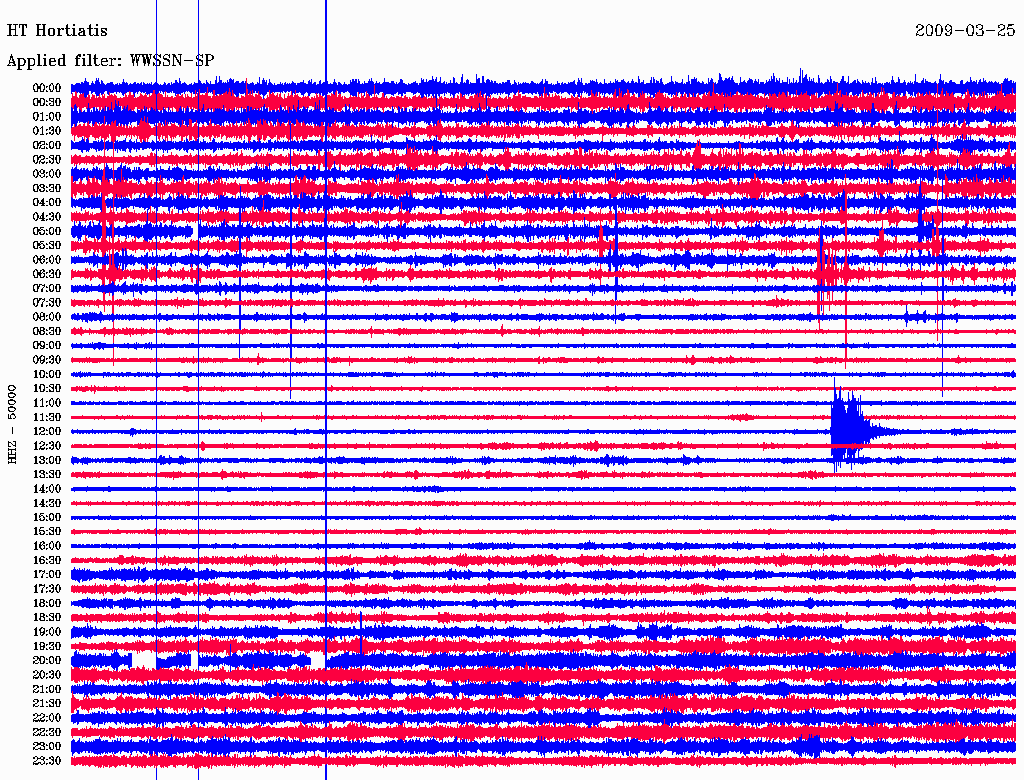Image resolution: width=1024 pixels, height=780 pixels.
Task: Select the 22:00 time label
Action: pyautogui.click(x=47, y=718)
